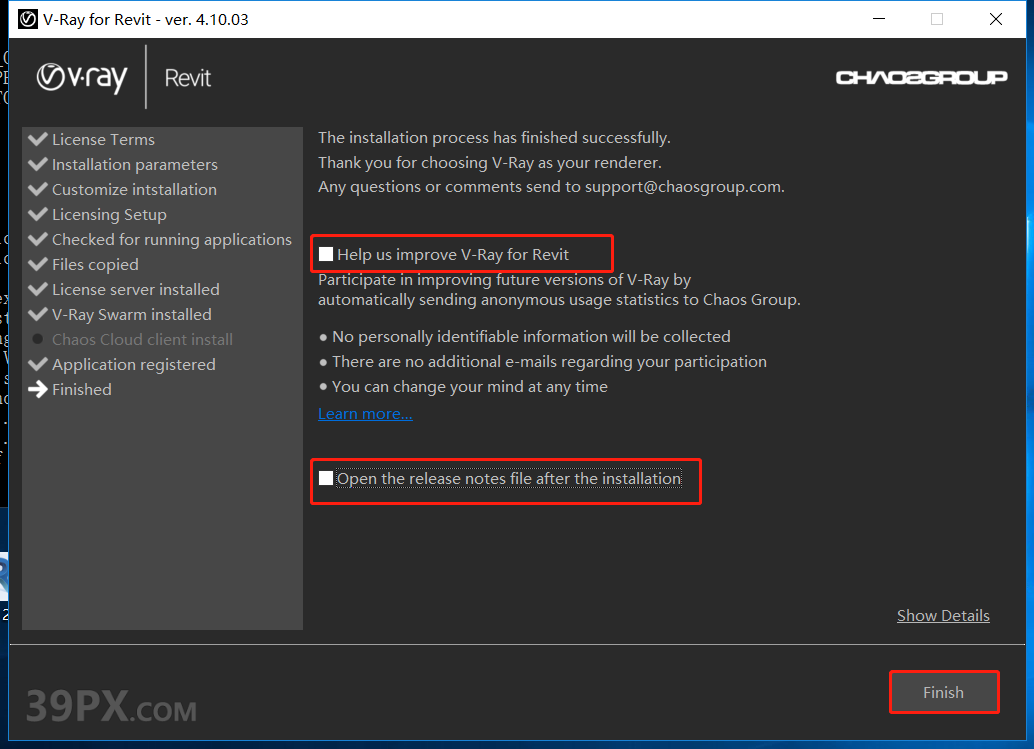Select the License Terms step
The width and height of the screenshot is (1034, 749).
pos(104,140)
